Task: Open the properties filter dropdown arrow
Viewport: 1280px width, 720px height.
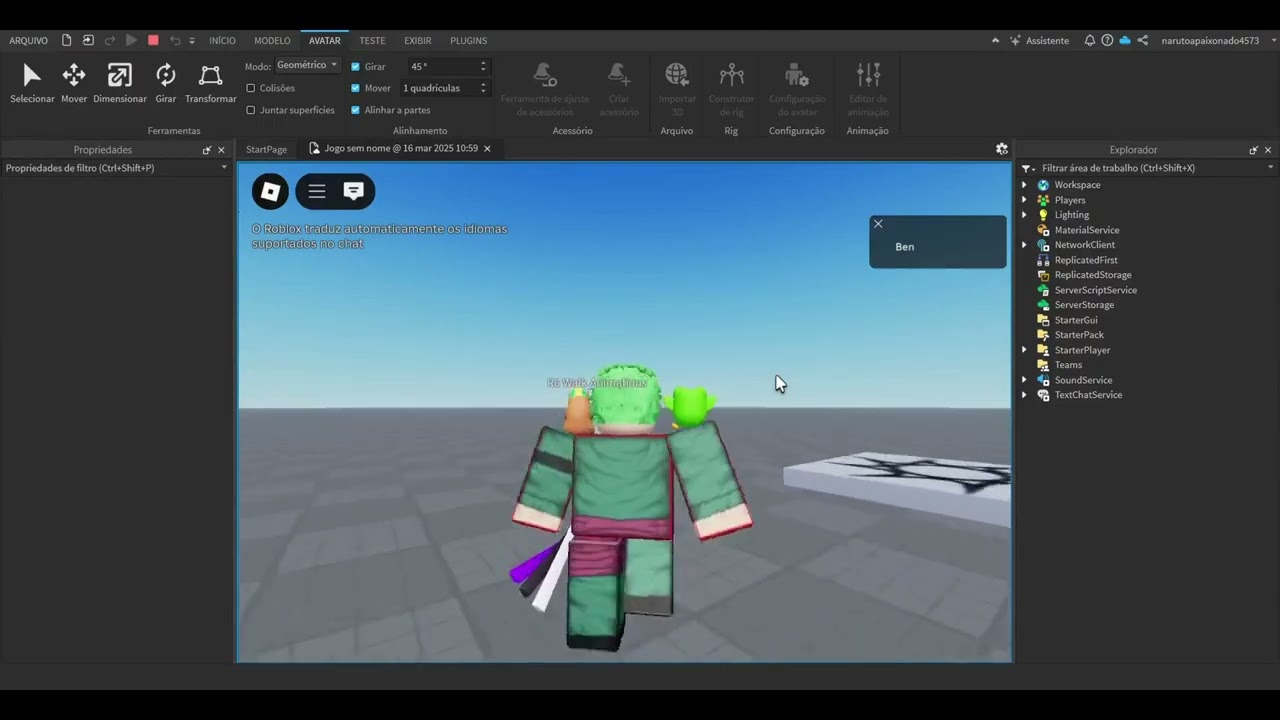Action: coord(224,168)
